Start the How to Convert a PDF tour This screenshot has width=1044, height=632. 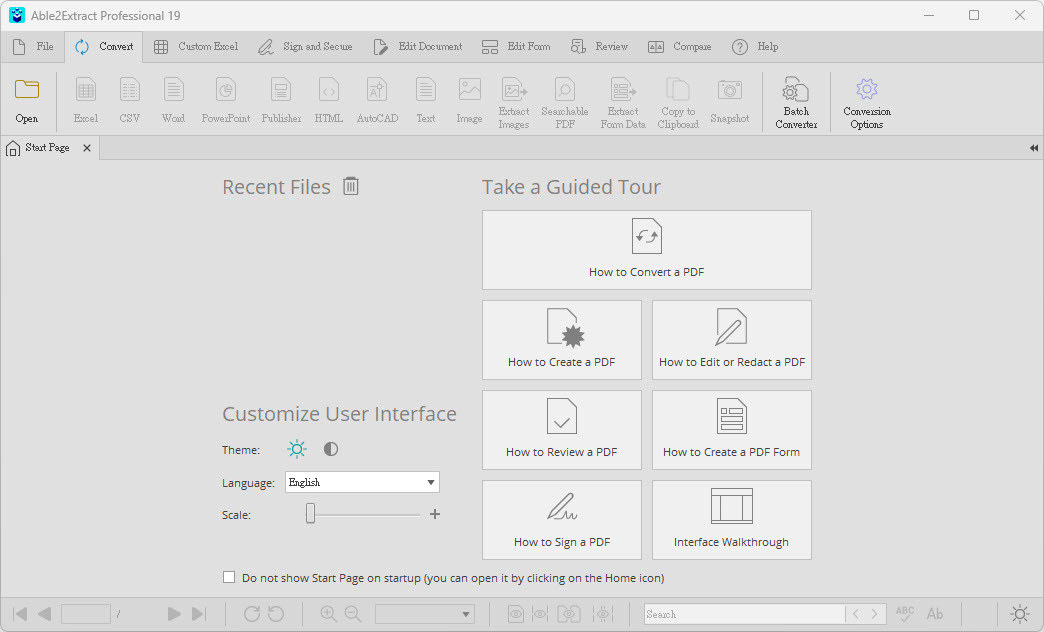coord(646,250)
